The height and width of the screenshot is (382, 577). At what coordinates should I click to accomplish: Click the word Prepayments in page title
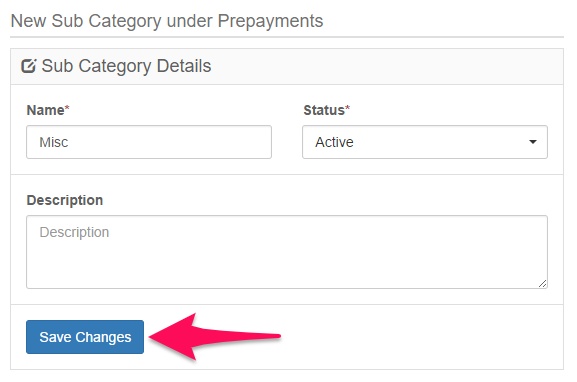270,21
